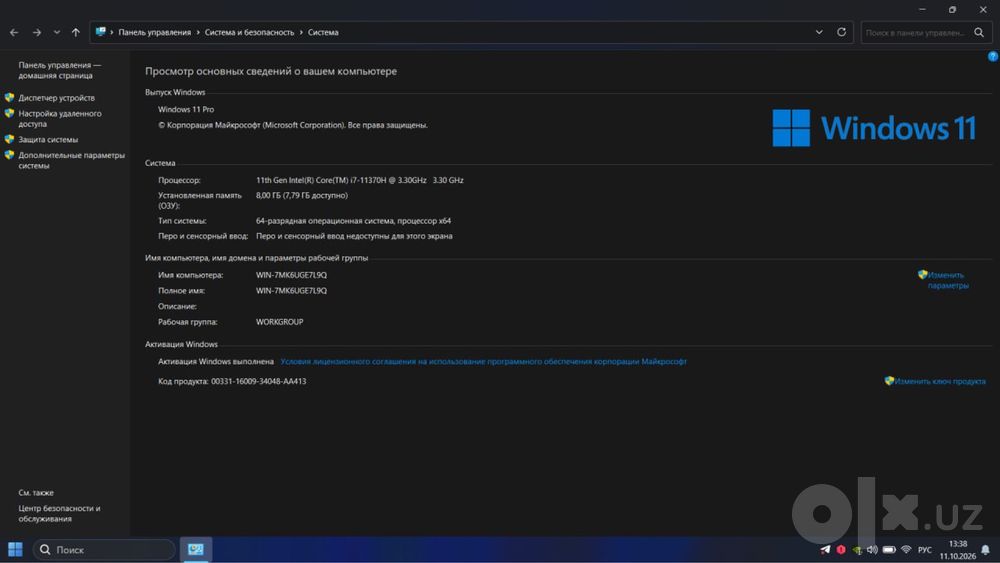The height and width of the screenshot is (563, 1000).
Task: Select the Полное имя value WIN-7MK6UGE7L9Q
Action: pos(291,291)
